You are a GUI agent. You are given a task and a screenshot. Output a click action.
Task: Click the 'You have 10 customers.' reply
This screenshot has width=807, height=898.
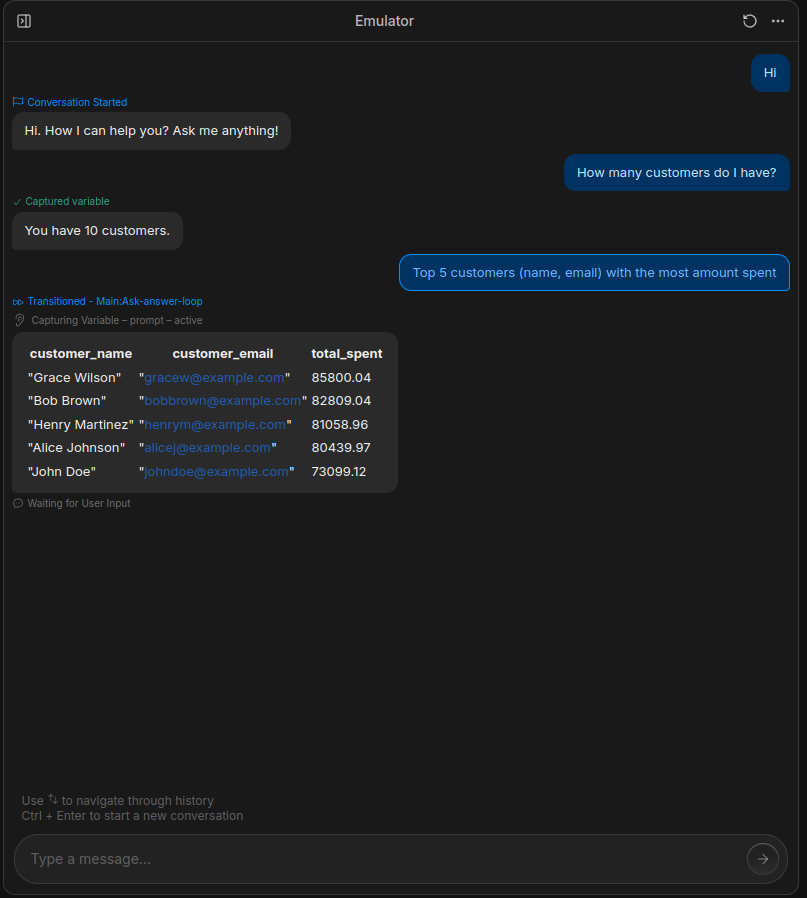click(x=97, y=231)
